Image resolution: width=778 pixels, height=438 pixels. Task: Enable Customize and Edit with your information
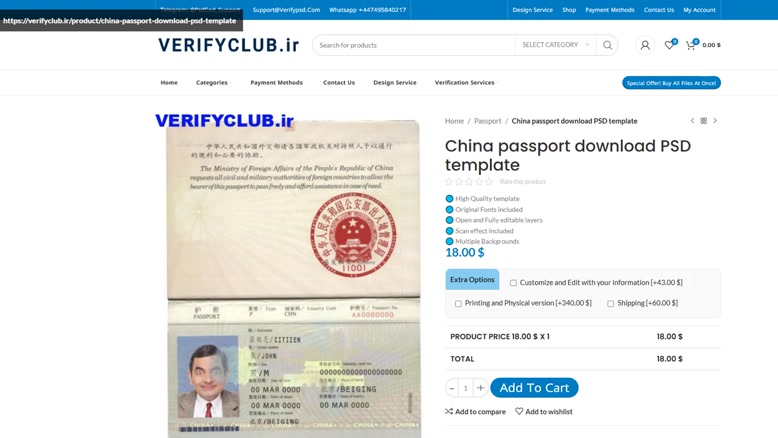[x=513, y=283]
